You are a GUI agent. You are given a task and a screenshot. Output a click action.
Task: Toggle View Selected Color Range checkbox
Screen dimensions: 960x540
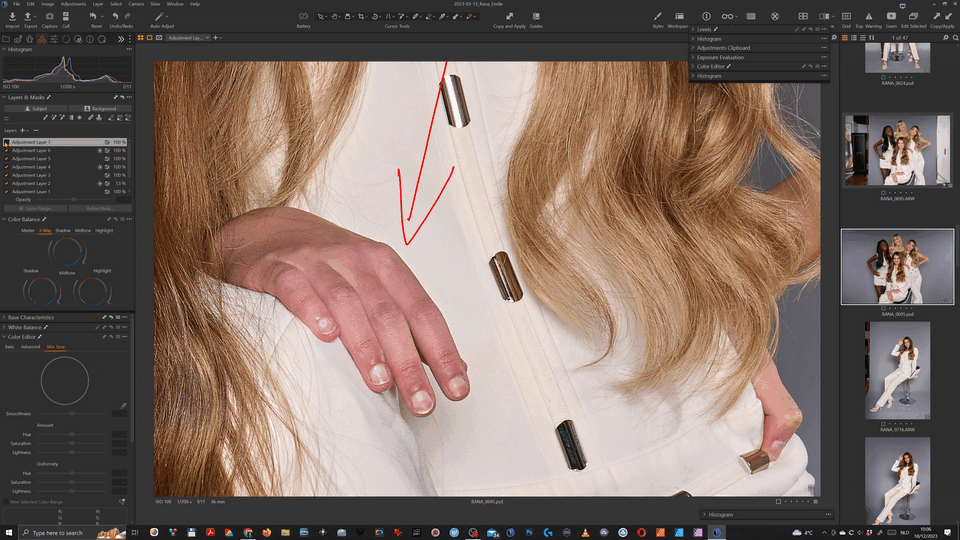[6, 502]
